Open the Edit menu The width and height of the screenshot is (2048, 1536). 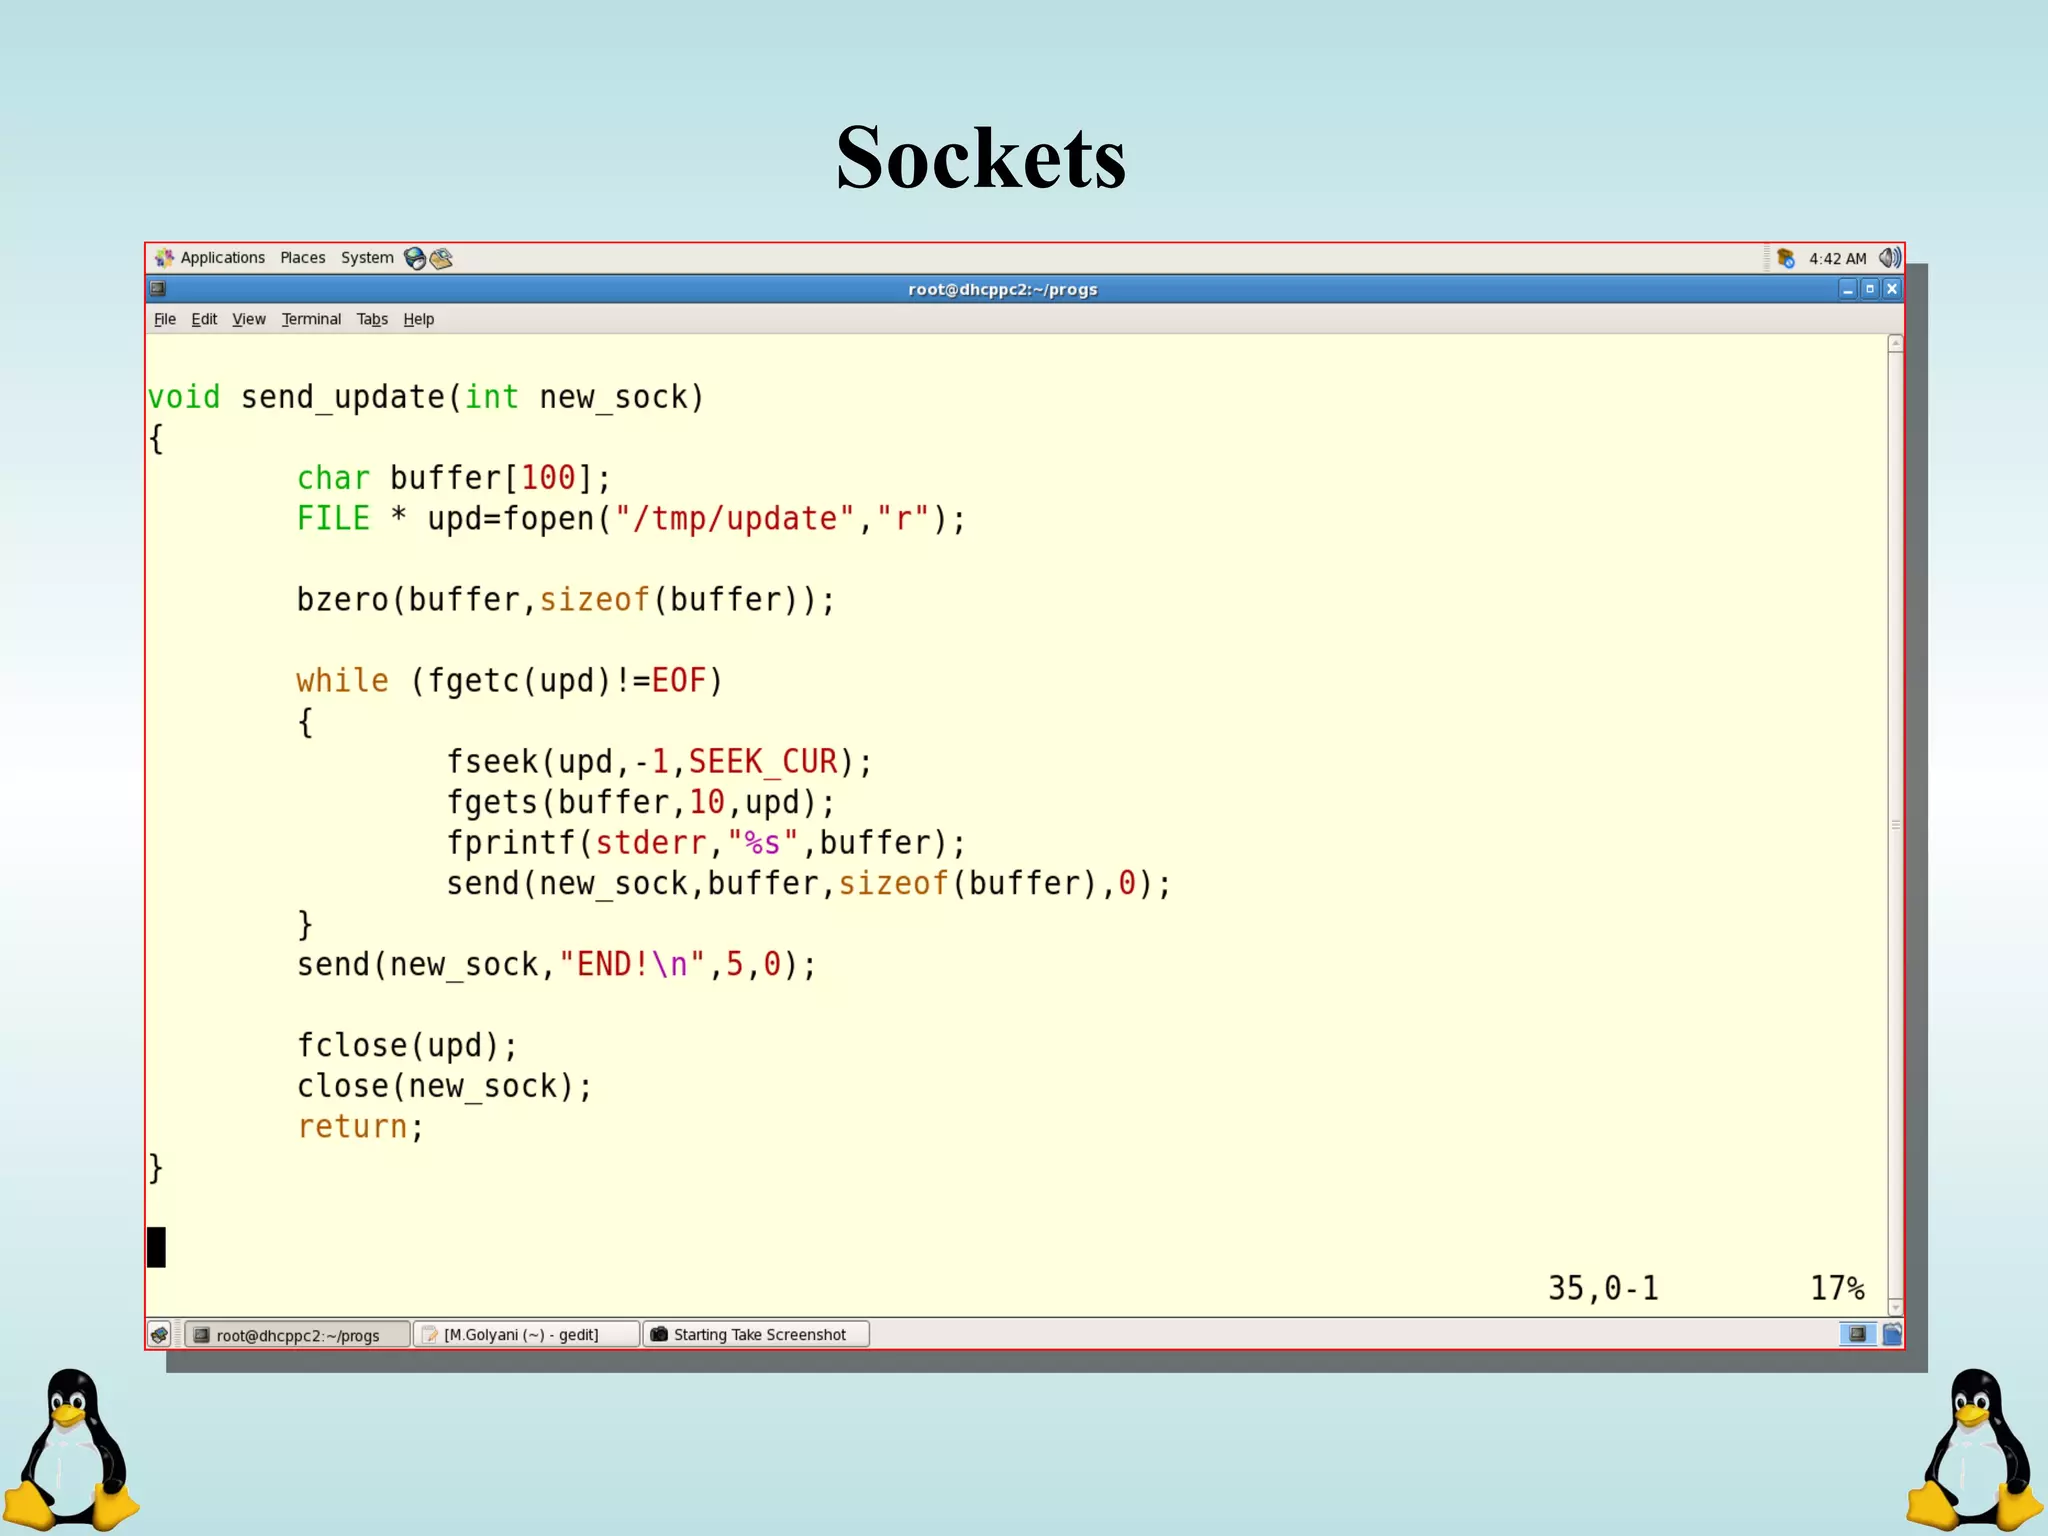pyautogui.click(x=204, y=319)
